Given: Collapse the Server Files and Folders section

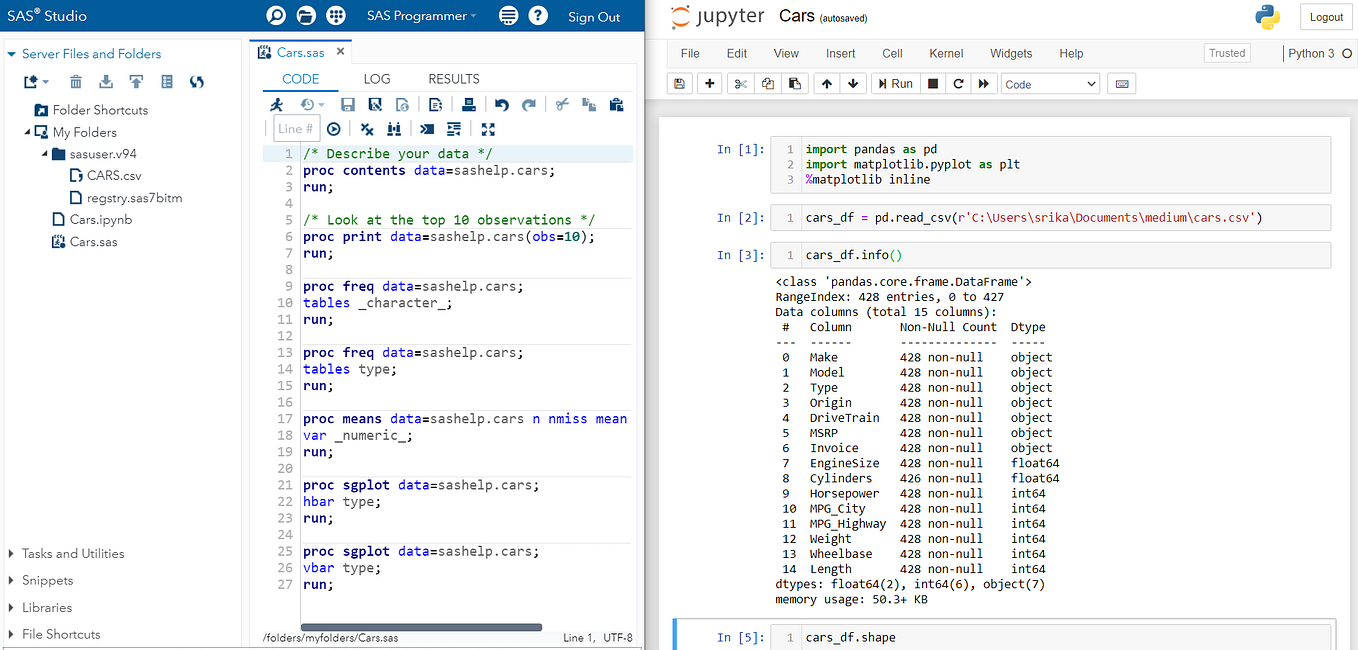Looking at the screenshot, I should click(x=10, y=53).
